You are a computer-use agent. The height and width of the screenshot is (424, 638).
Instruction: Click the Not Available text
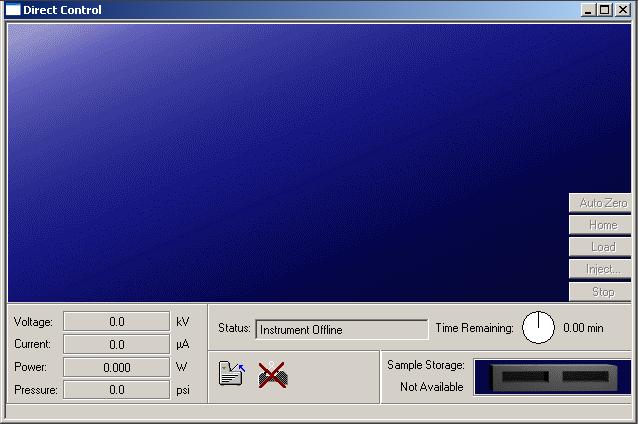pyautogui.click(x=432, y=387)
